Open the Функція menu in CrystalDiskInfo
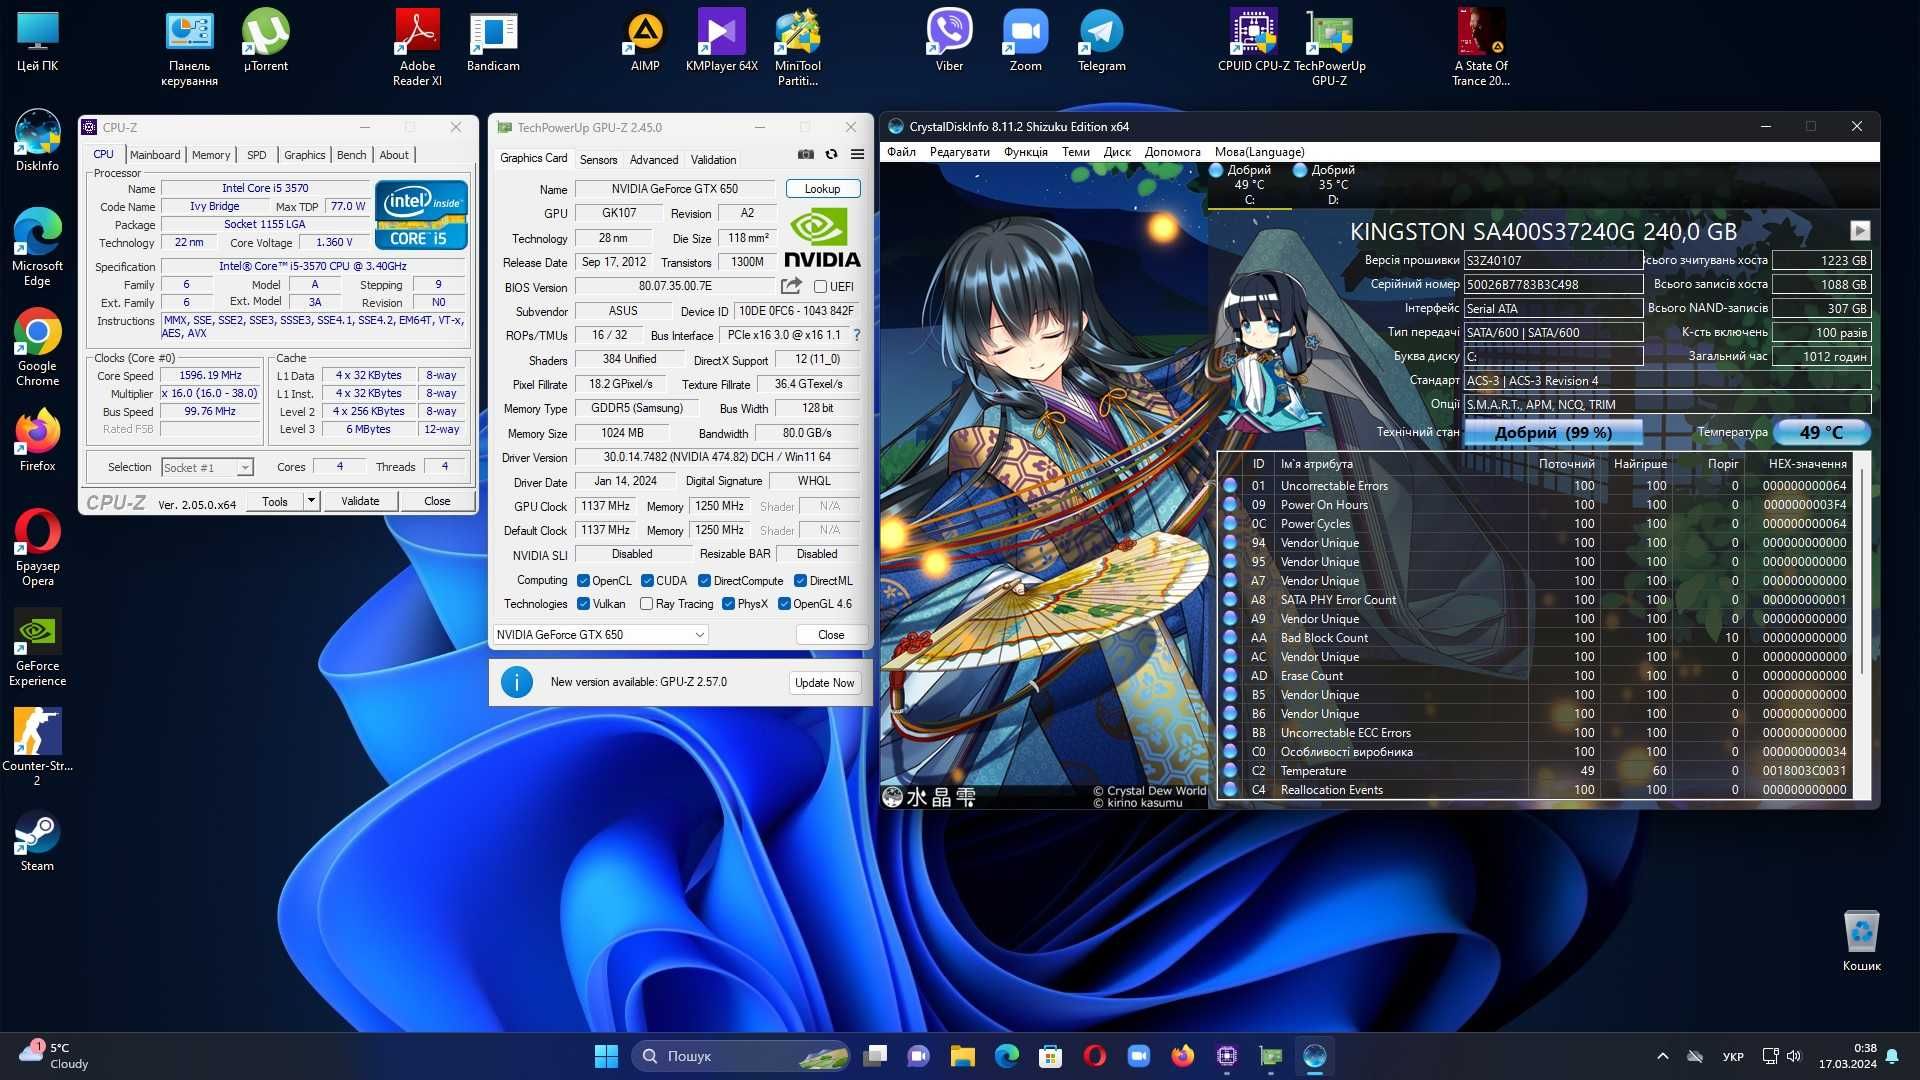This screenshot has width=1920, height=1080. tap(1025, 152)
